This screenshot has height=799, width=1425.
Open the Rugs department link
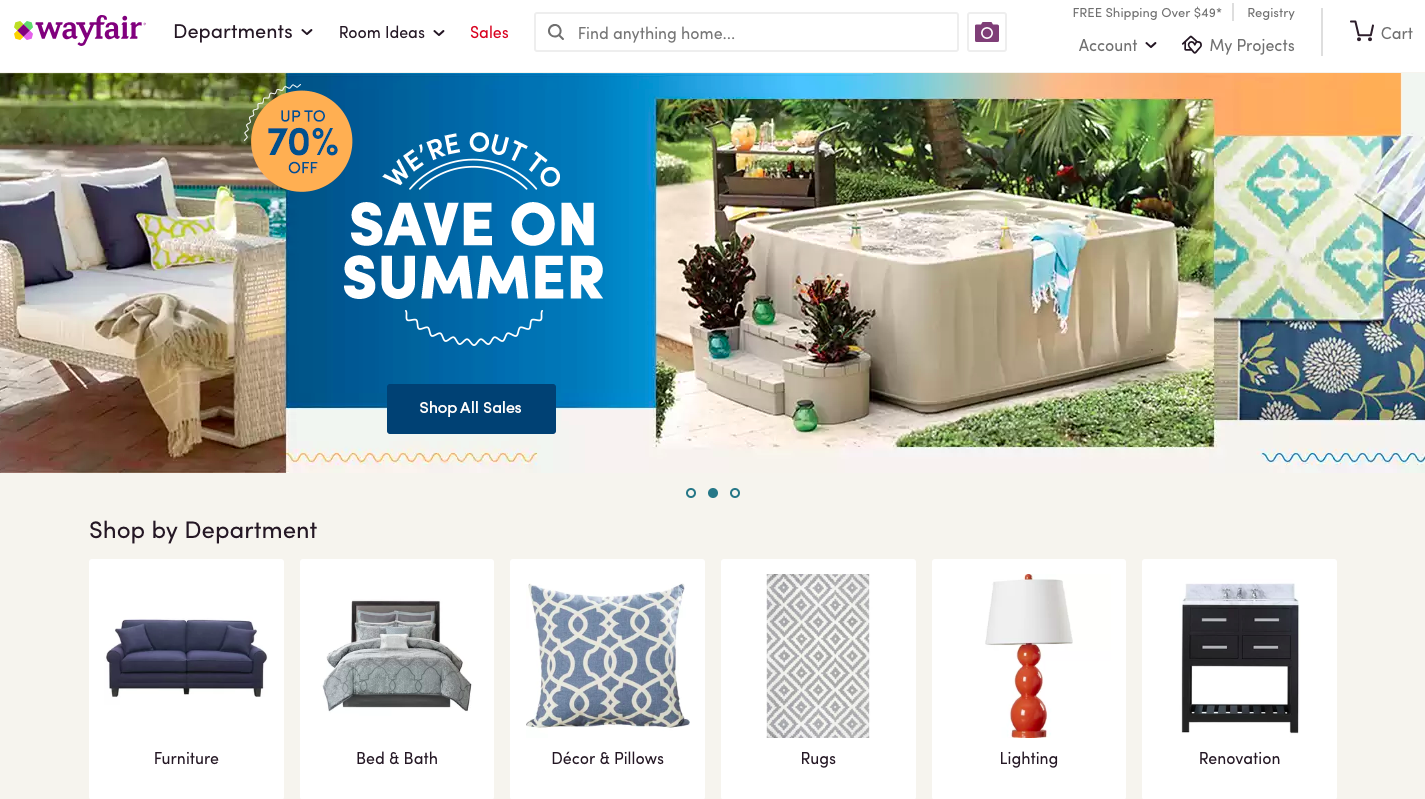(x=818, y=758)
